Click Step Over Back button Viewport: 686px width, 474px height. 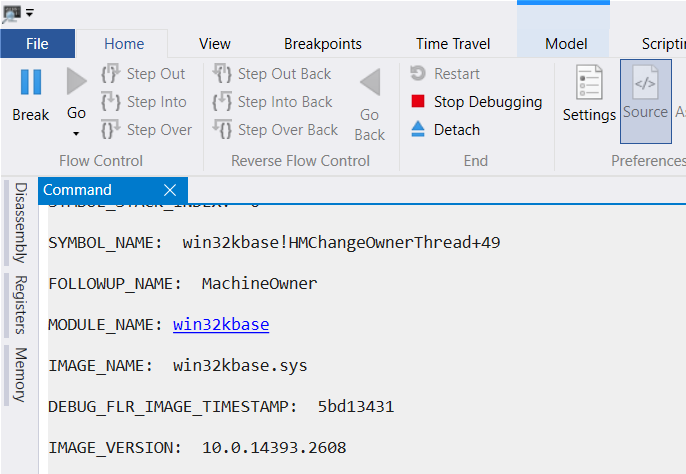pos(275,130)
